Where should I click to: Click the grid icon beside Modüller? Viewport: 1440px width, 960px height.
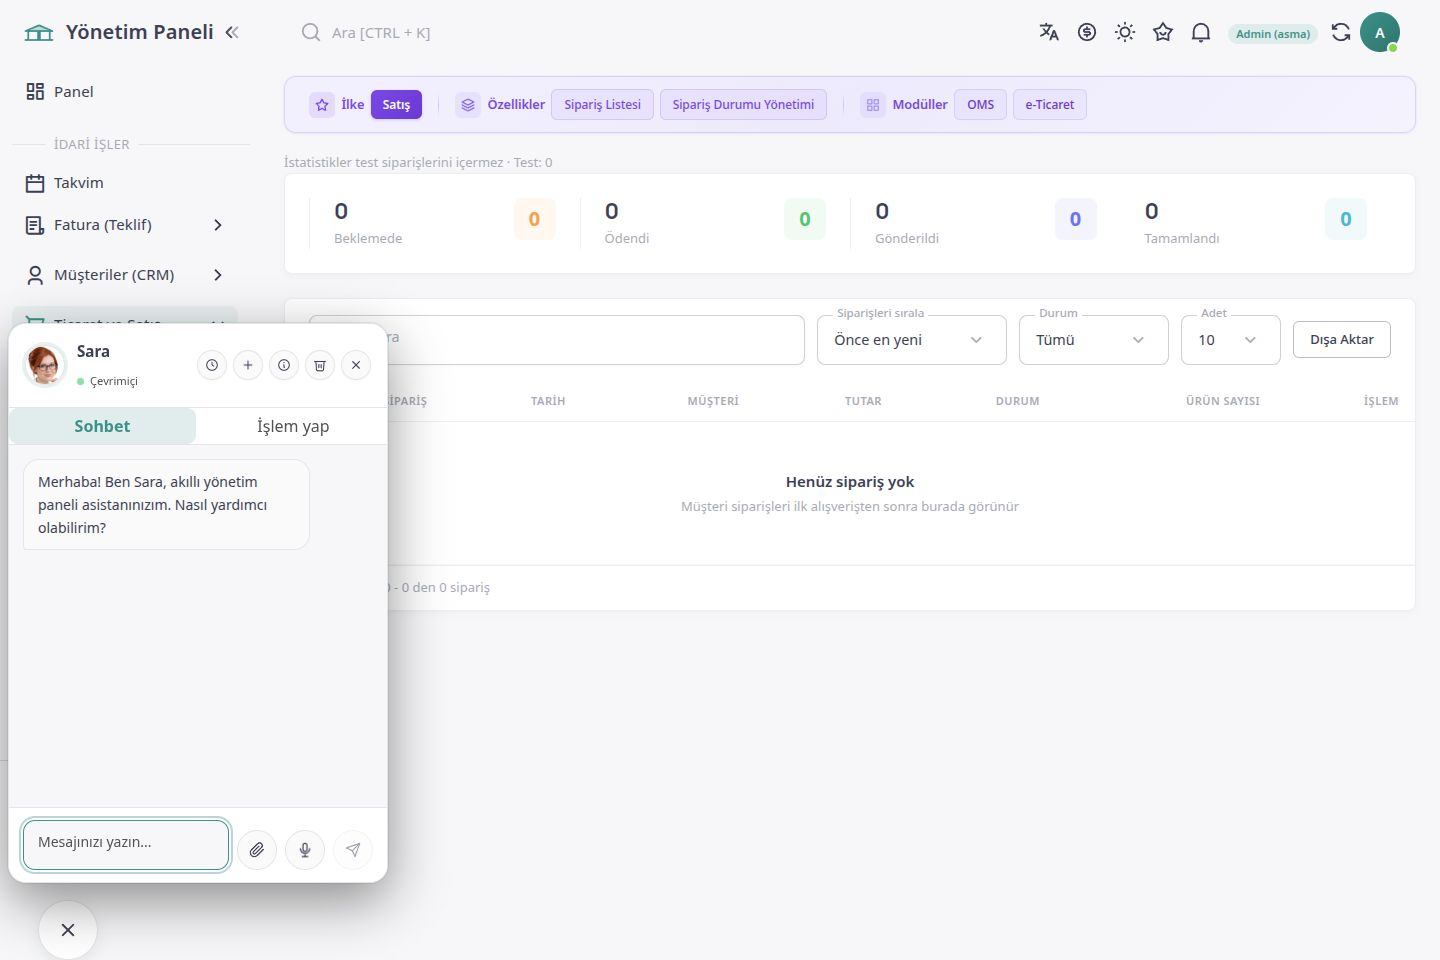[873, 104]
